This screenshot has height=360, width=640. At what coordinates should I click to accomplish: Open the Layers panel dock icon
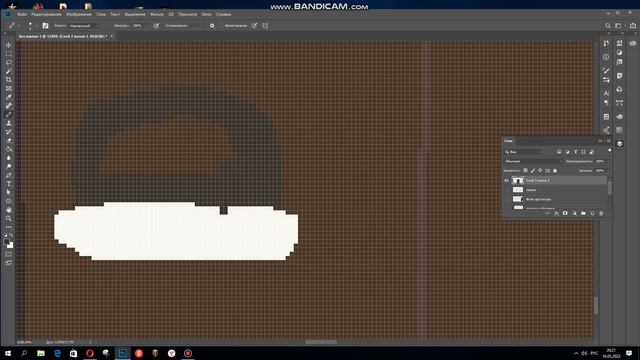tap(620, 144)
